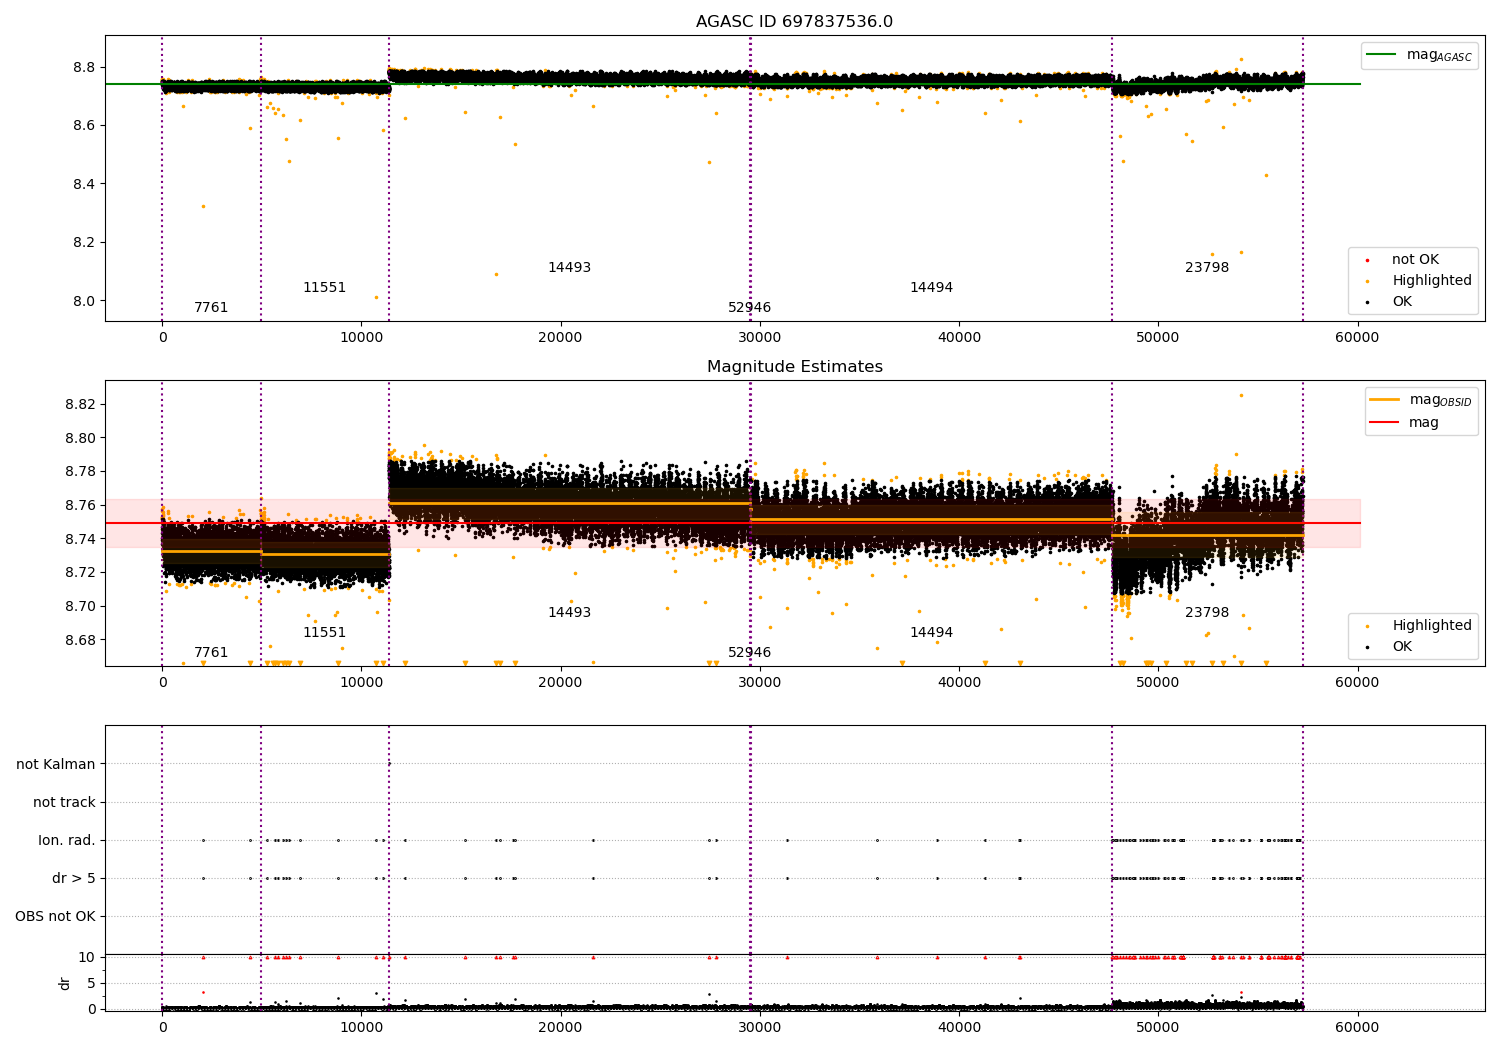Click obsid label 23798 in Magnitude Estimates panel
Viewport: 1500px width, 1050px height.
1207,613
